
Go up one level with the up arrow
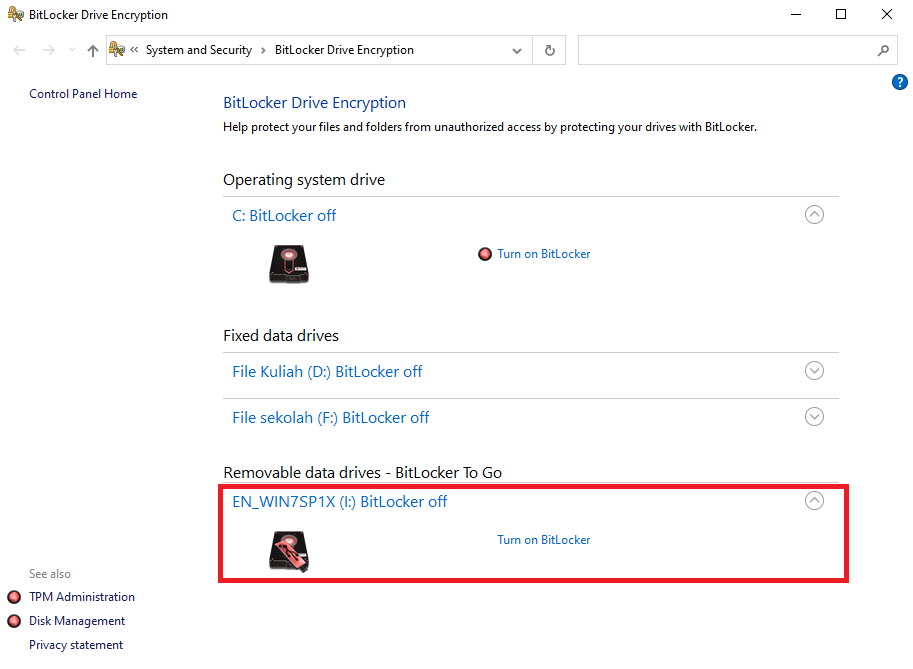click(93, 50)
